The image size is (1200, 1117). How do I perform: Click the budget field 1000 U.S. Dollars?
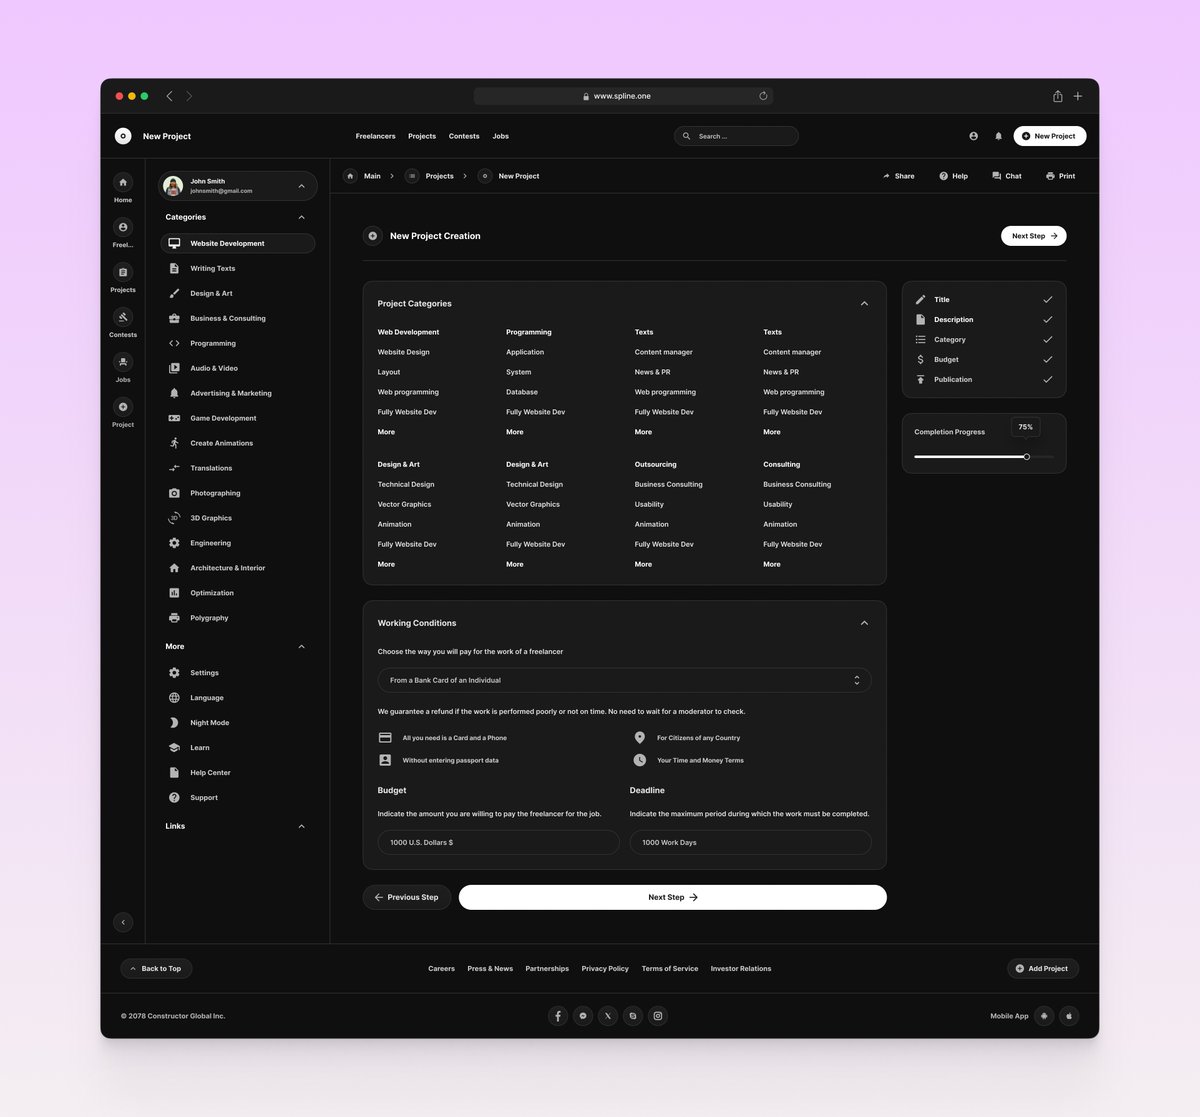point(498,843)
